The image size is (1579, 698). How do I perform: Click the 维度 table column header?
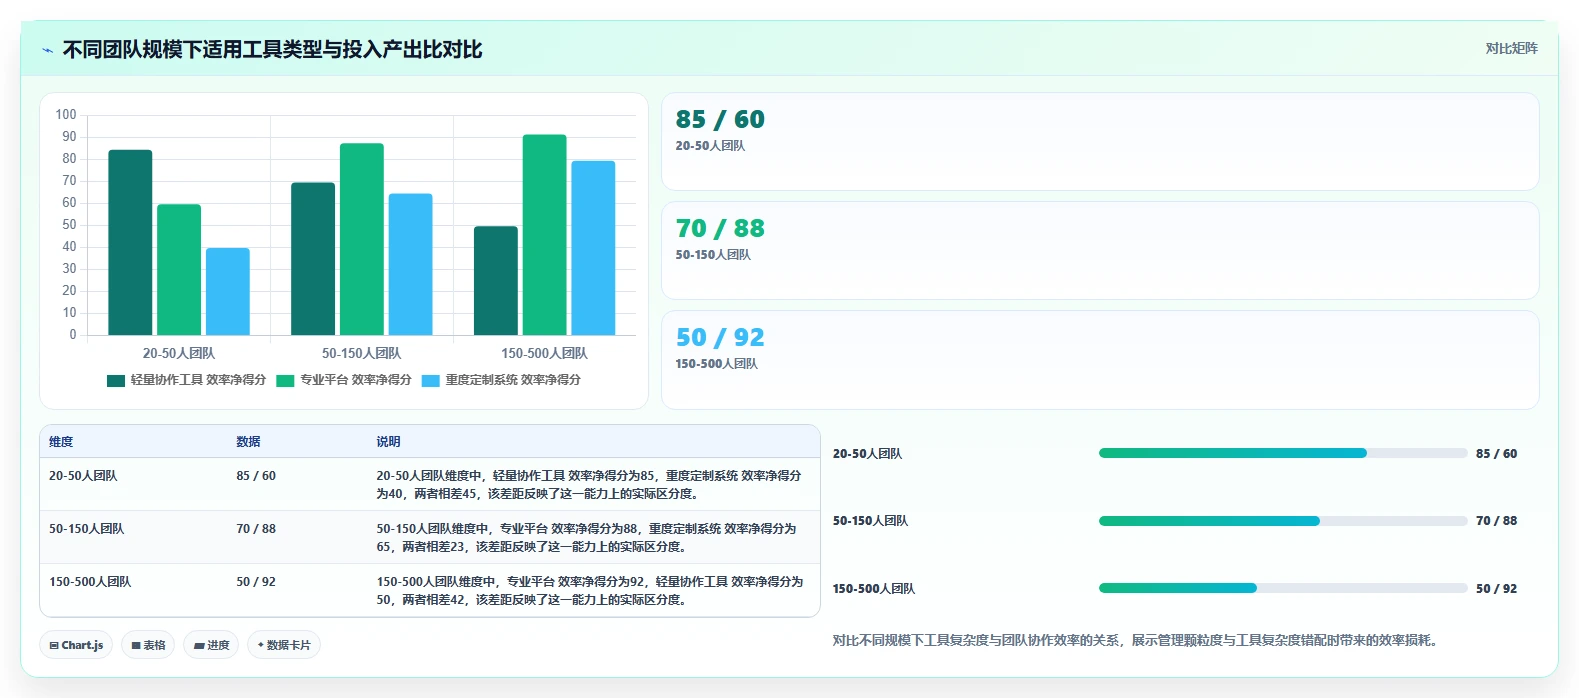[x=61, y=442]
